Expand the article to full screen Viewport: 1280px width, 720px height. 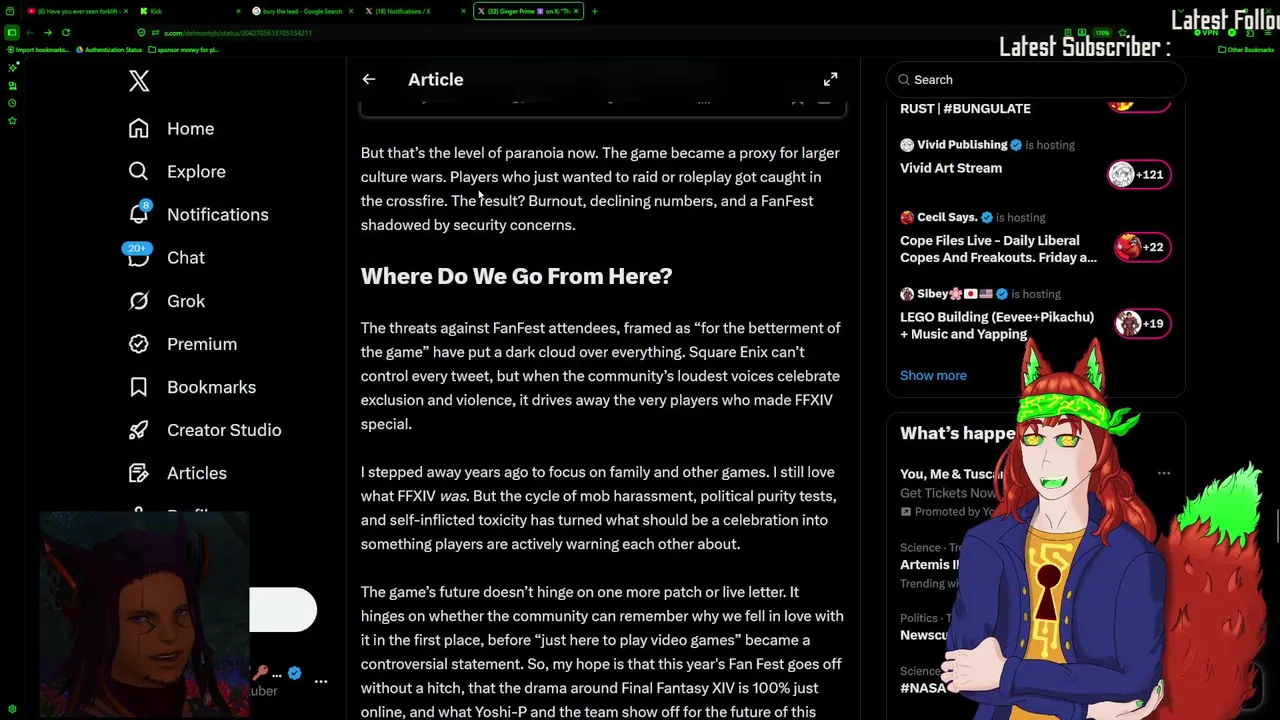tap(830, 79)
